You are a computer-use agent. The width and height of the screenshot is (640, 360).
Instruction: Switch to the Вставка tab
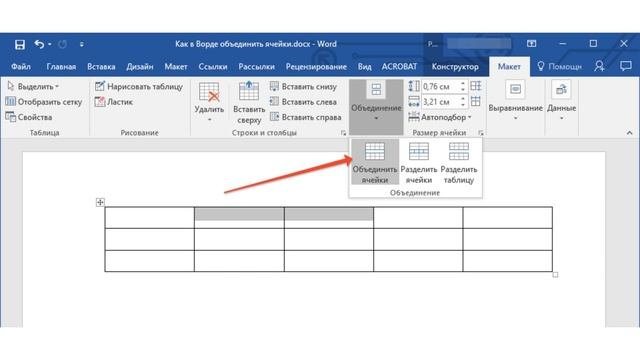pos(101,67)
